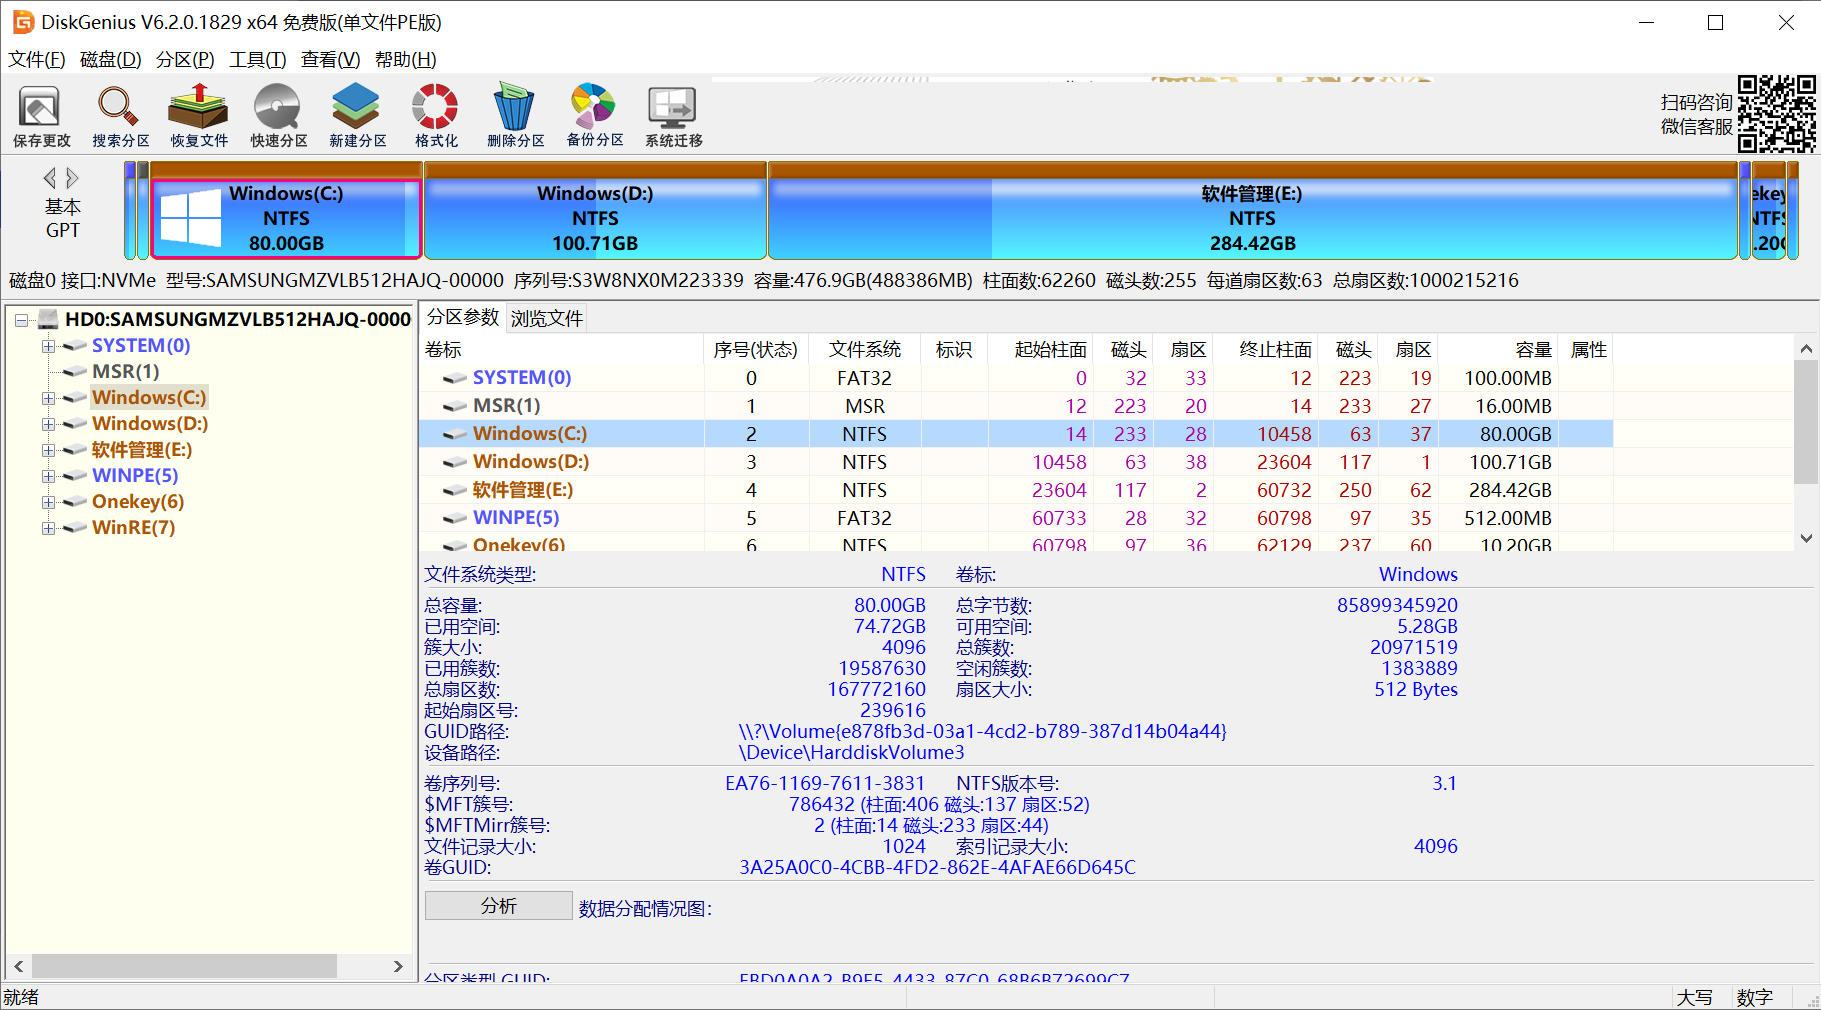Launch the 系统迁移 system migration tool
This screenshot has width=1821, height=1010.
[x=673, y=116]
